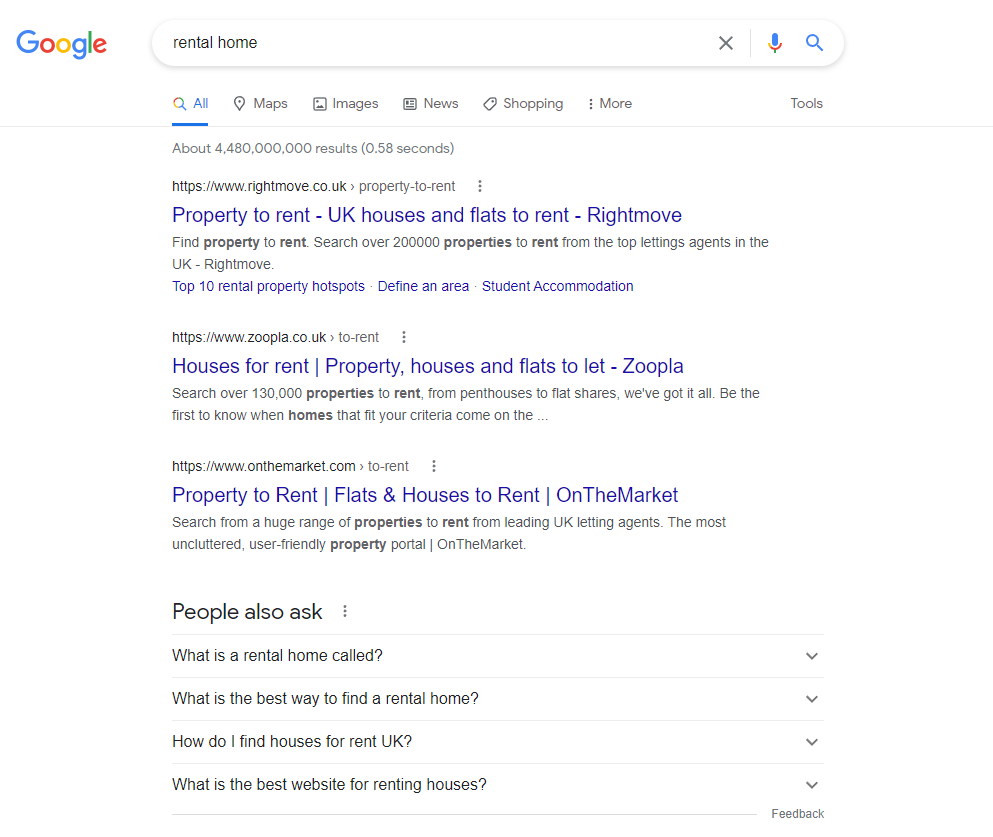
Task: Open the Rightmove 'Property to rent' result
Action: tap(427, 215)
